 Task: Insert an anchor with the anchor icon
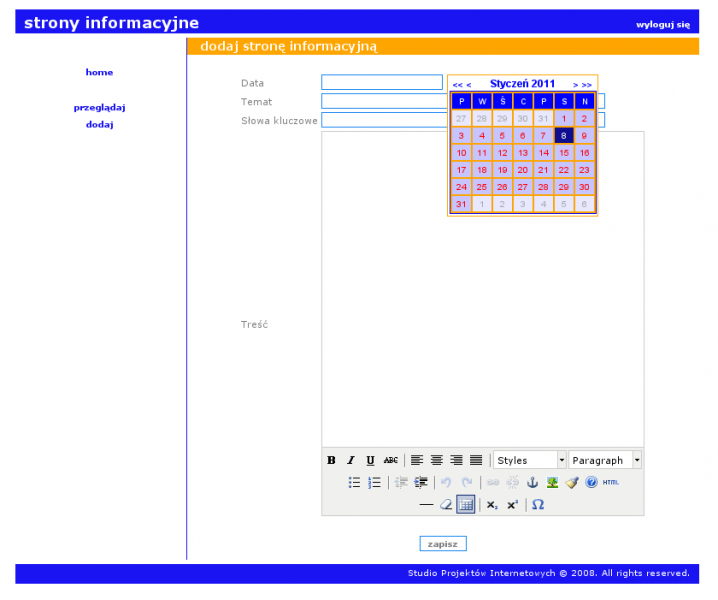tap(532, 482)
